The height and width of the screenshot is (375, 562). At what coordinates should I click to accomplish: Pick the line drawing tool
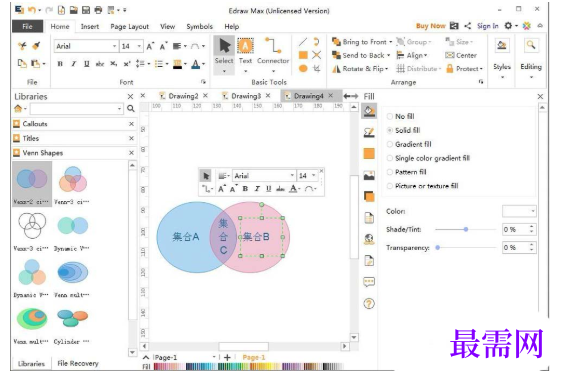click(x=303, y=42)
